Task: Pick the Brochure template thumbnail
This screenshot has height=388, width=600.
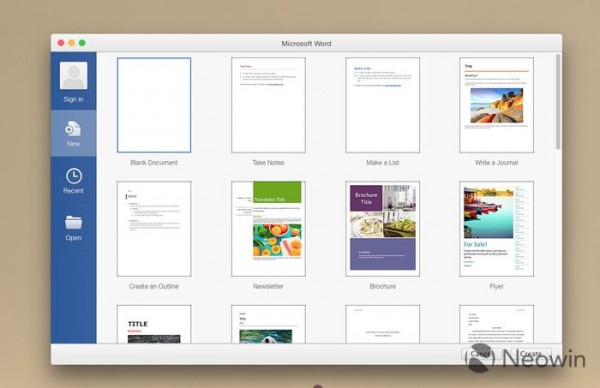Action: coord(383,229)
